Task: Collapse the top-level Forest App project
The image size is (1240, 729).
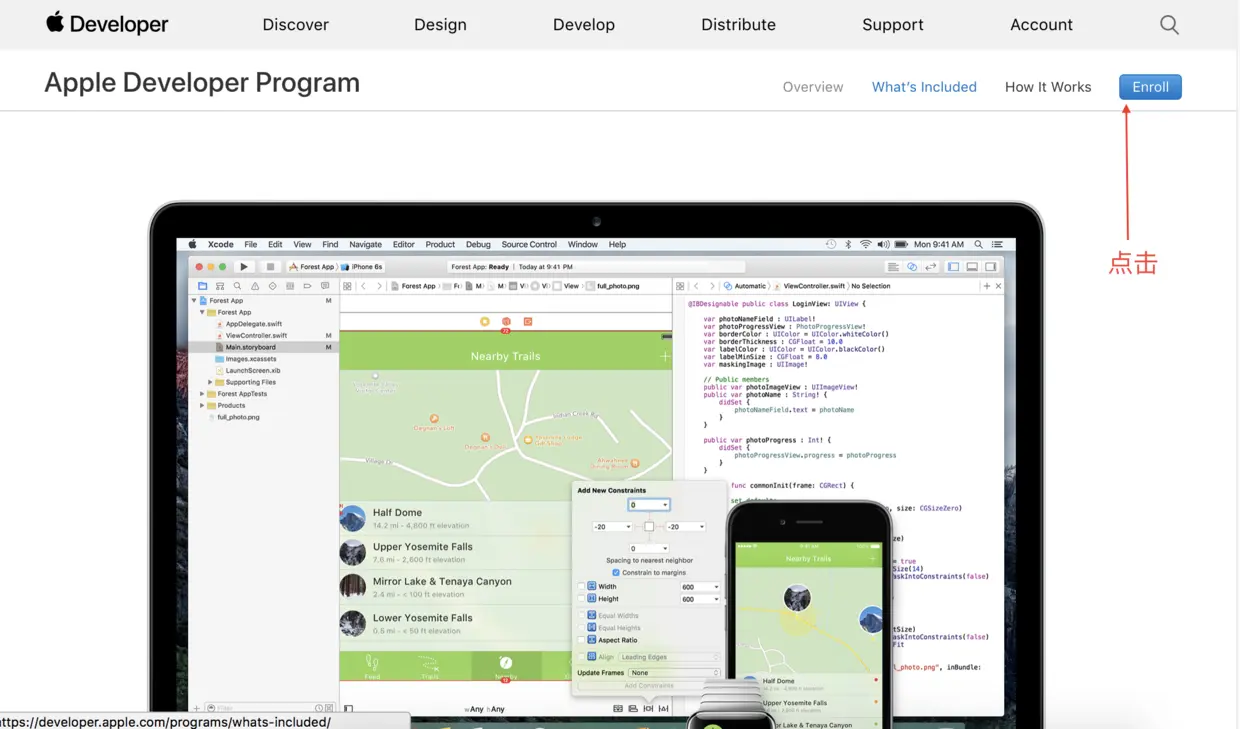Action: click(194, 300)
